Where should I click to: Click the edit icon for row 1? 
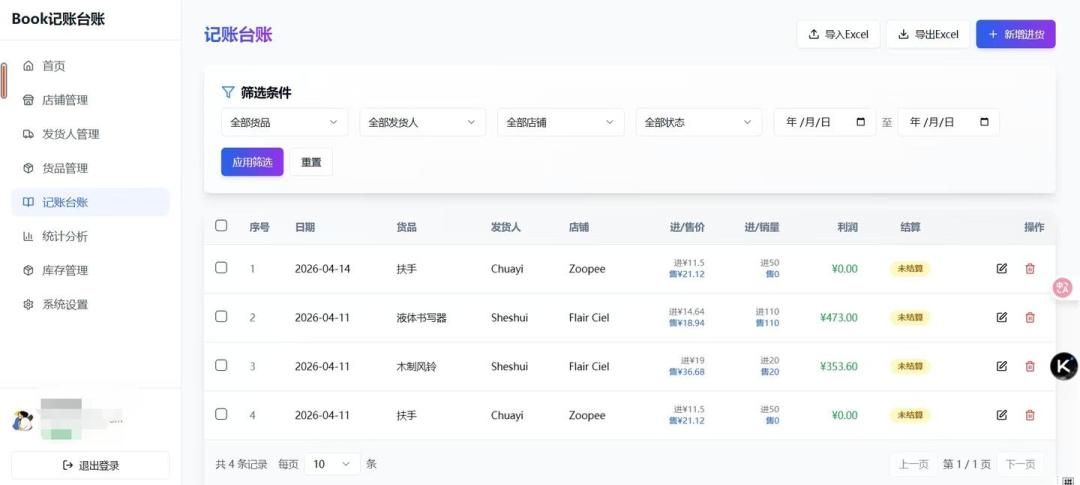[1001, 269]
